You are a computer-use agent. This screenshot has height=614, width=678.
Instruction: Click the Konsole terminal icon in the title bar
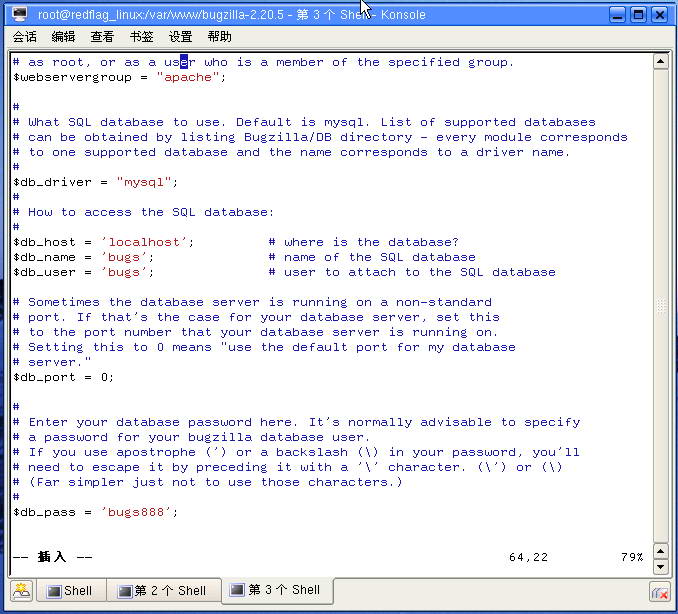(x=19, y=14)
